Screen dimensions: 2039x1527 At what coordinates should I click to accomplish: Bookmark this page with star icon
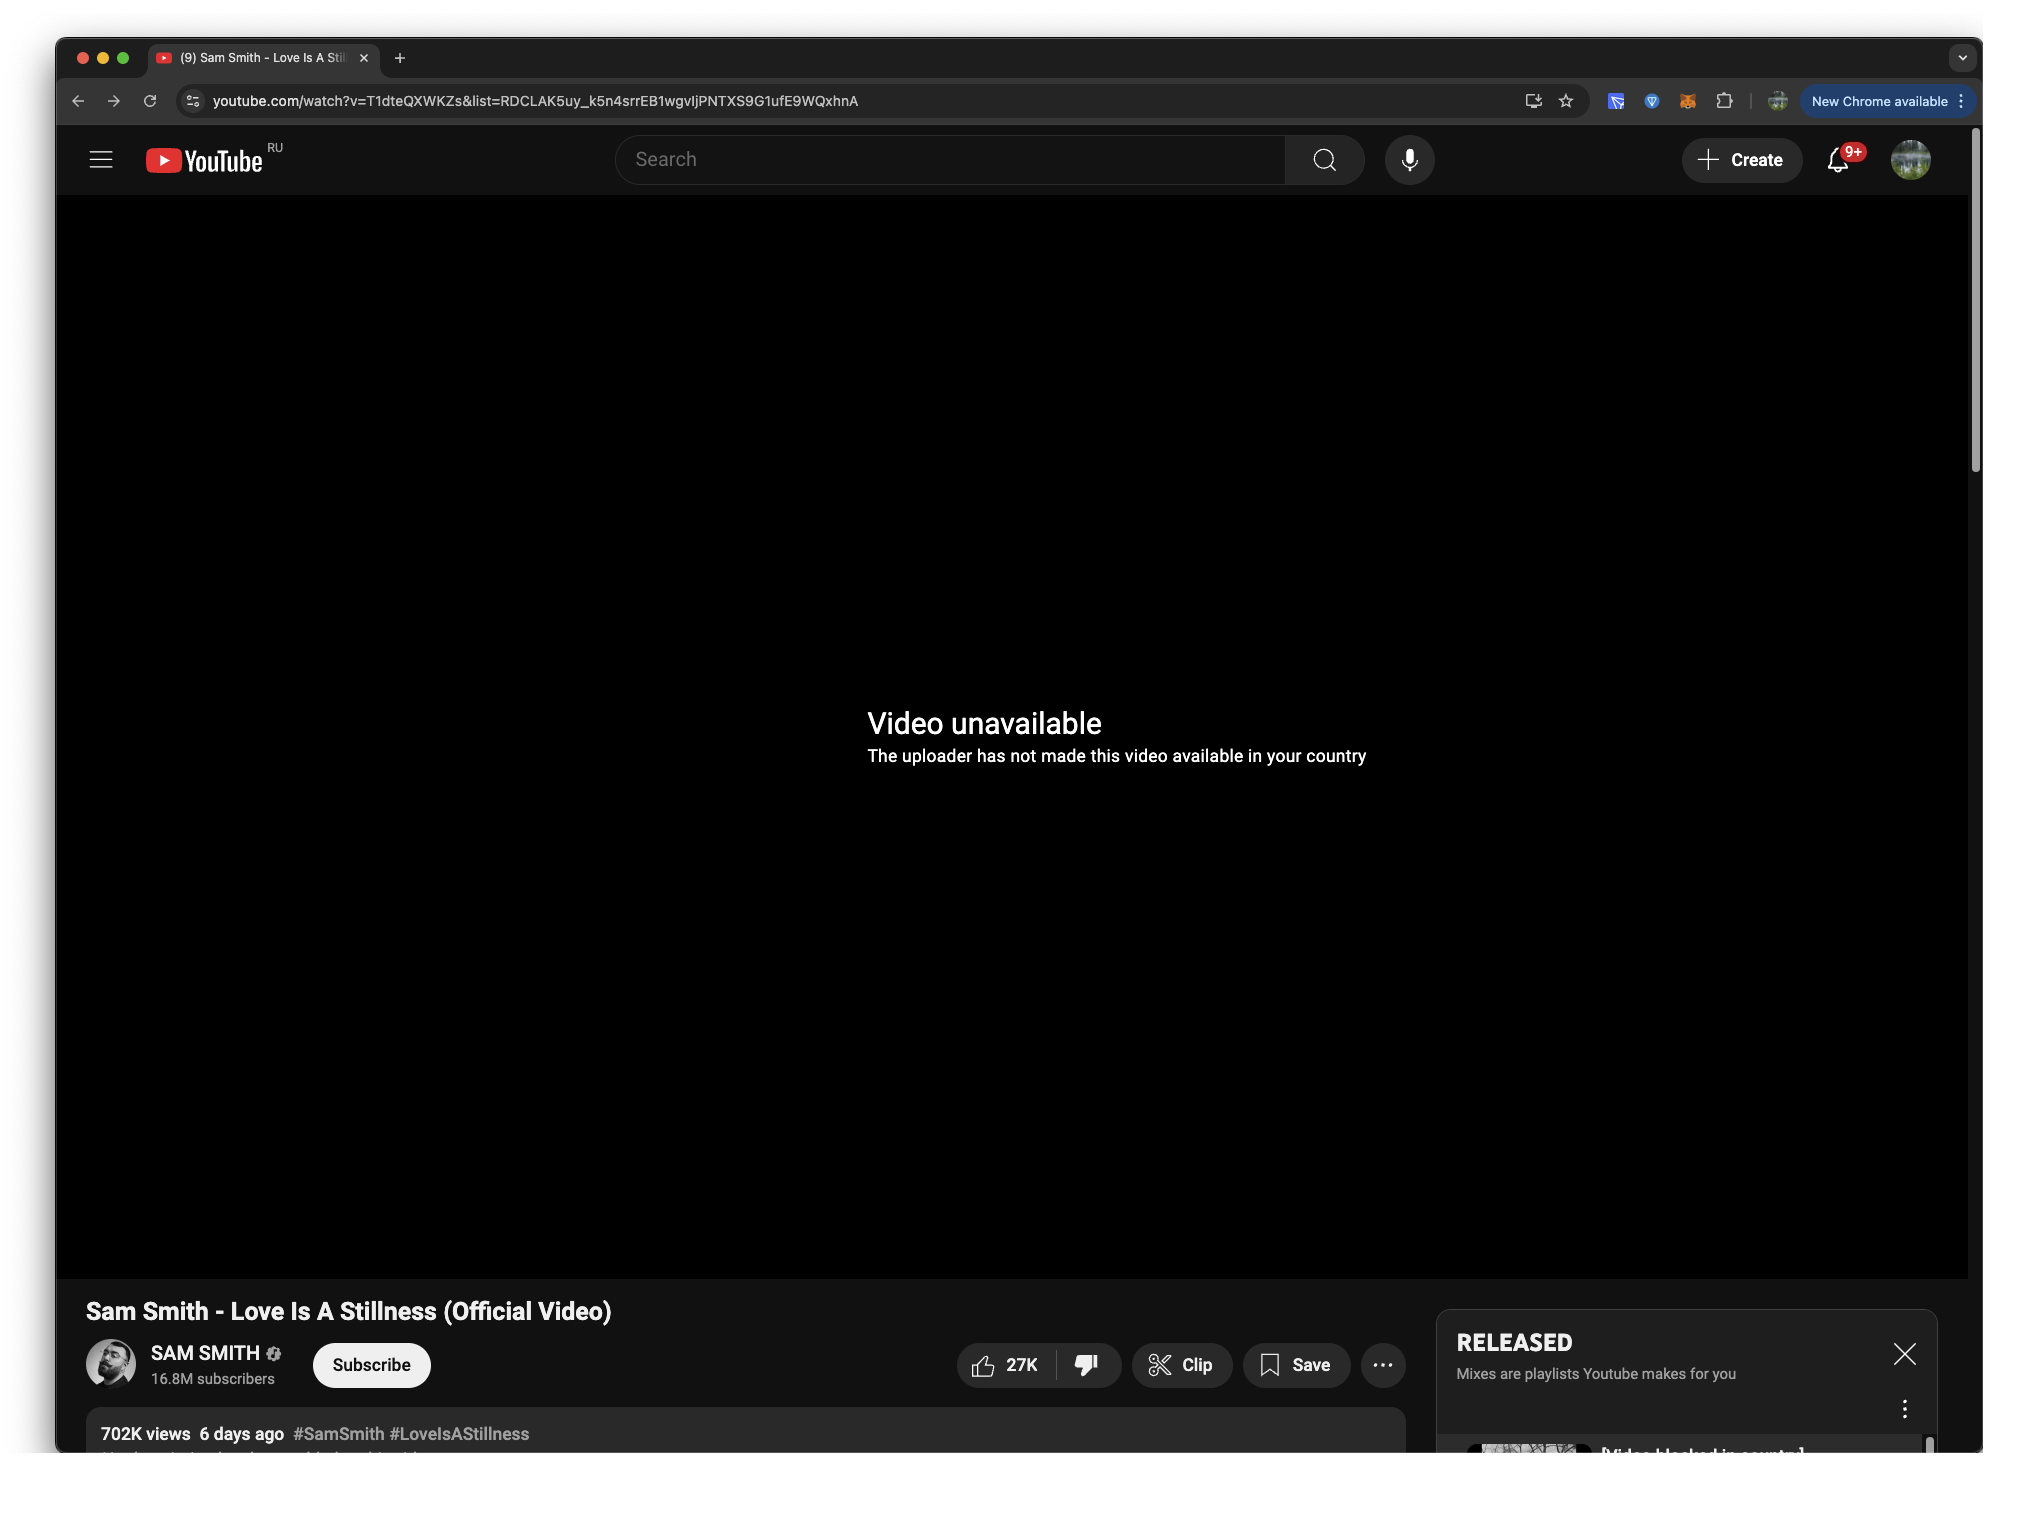pos(1566,101)
